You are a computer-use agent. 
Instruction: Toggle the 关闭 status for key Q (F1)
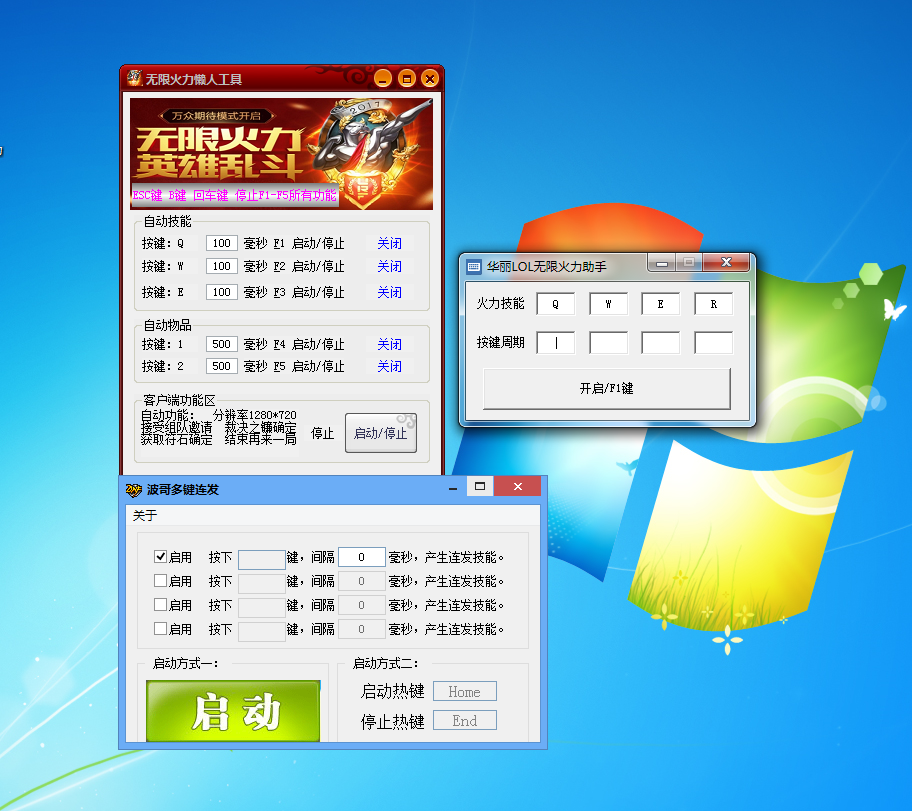[x=389, y=243]
